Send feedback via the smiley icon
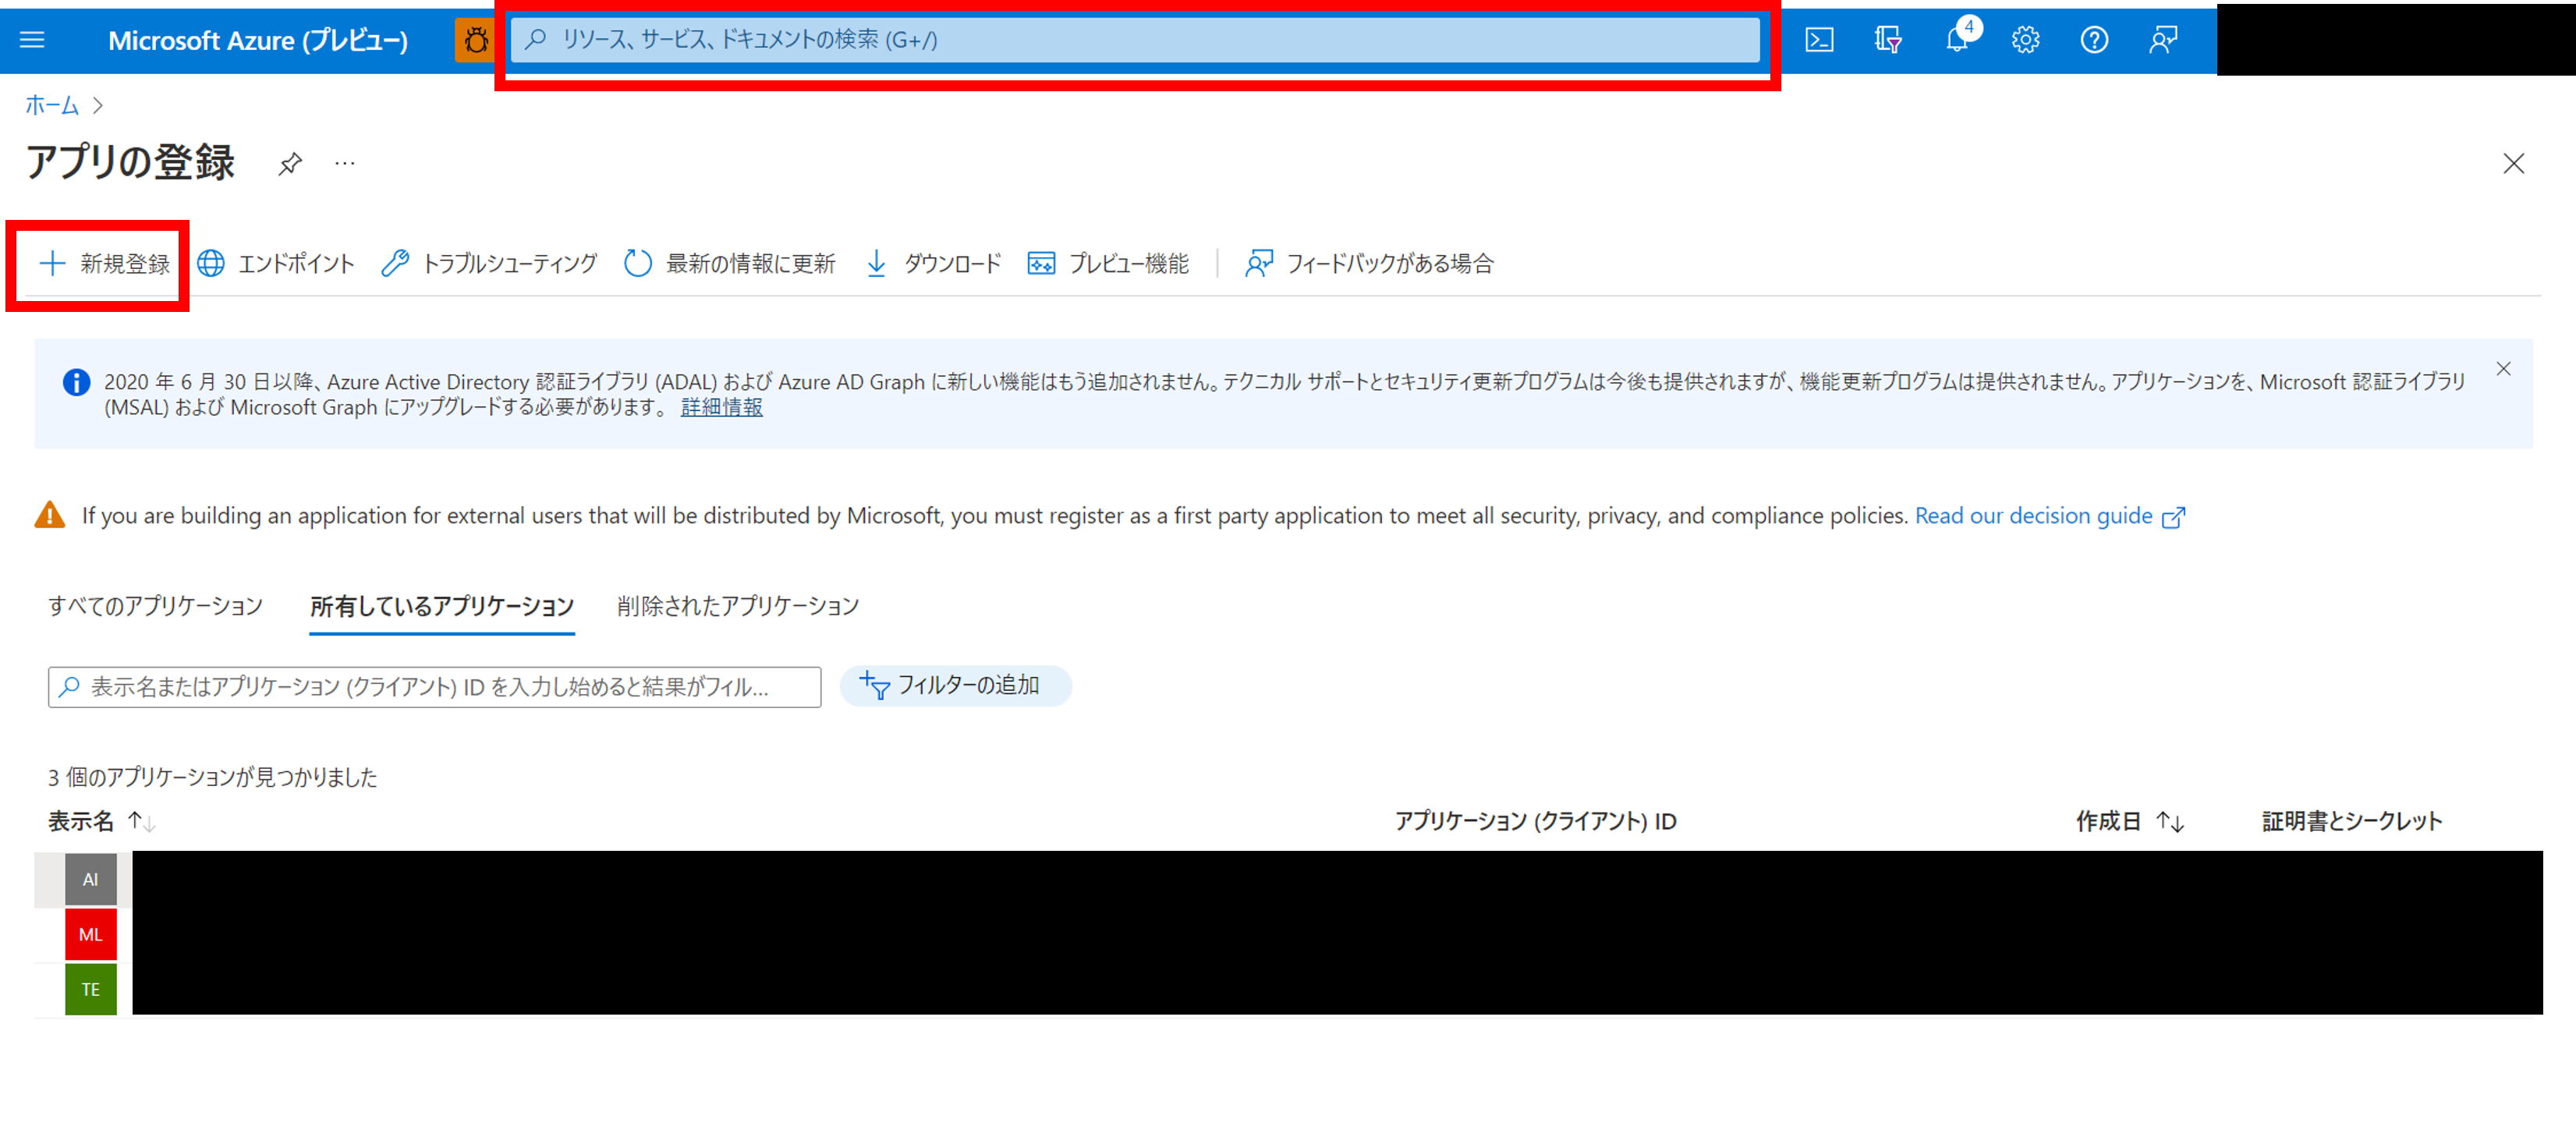 coord(2162,40)
